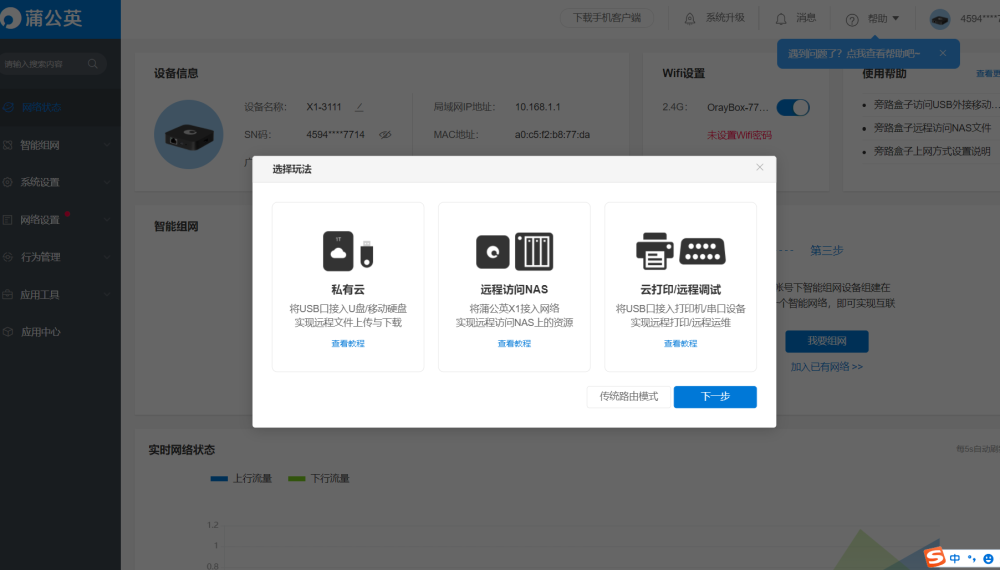Edit device name with pencil icon
Screen dimensions: 1000x570
tap(359, 107)
